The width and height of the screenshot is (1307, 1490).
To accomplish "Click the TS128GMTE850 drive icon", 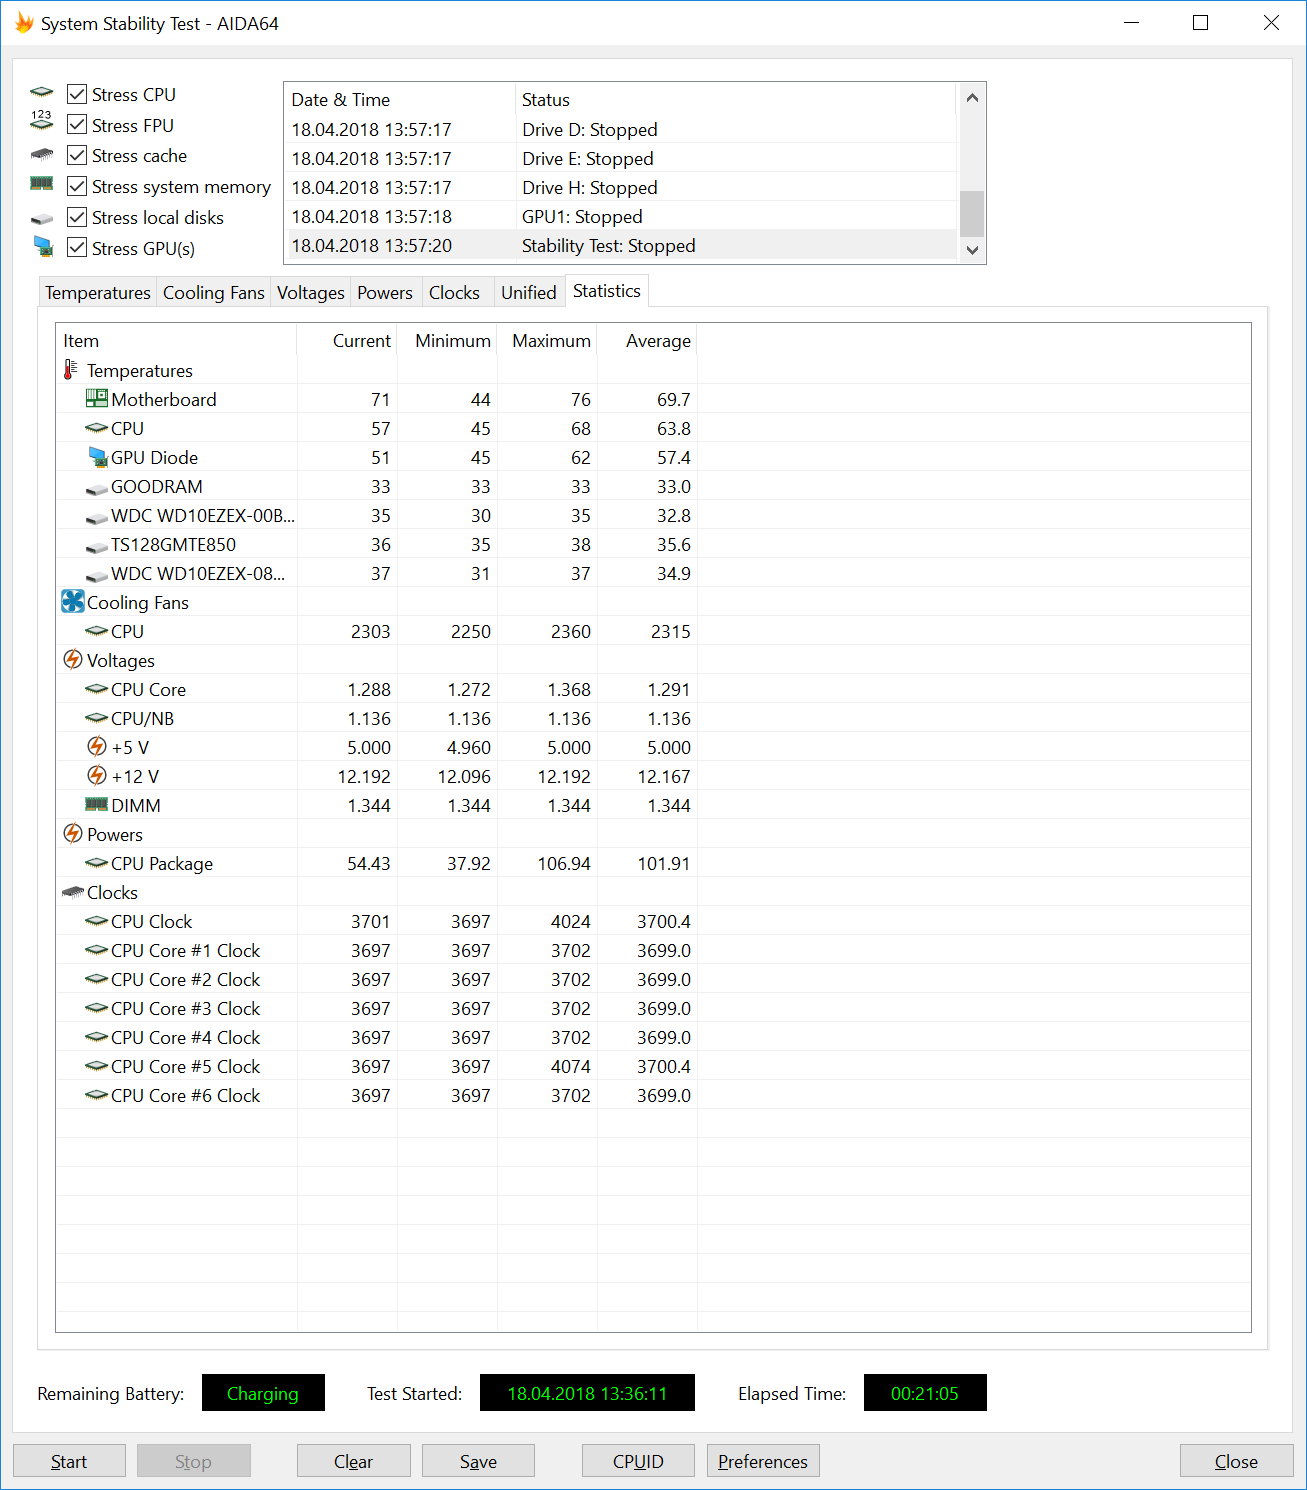I will (x=96, y=546).
